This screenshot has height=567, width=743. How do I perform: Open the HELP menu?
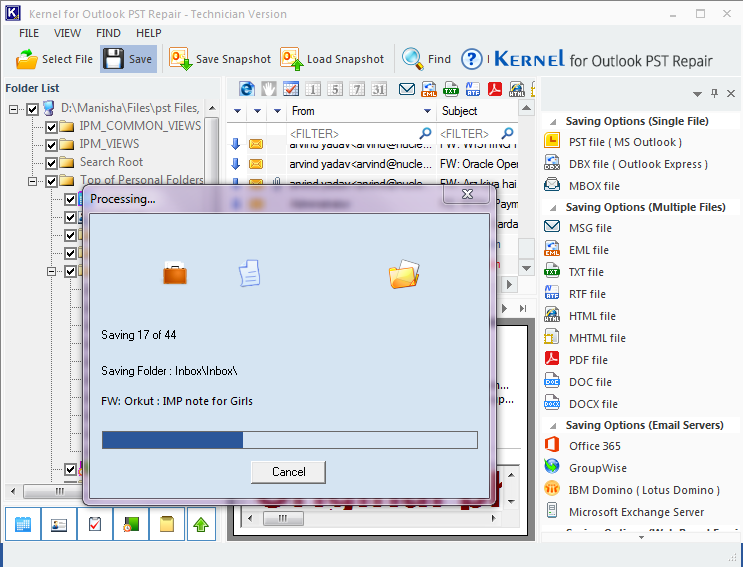149,33
